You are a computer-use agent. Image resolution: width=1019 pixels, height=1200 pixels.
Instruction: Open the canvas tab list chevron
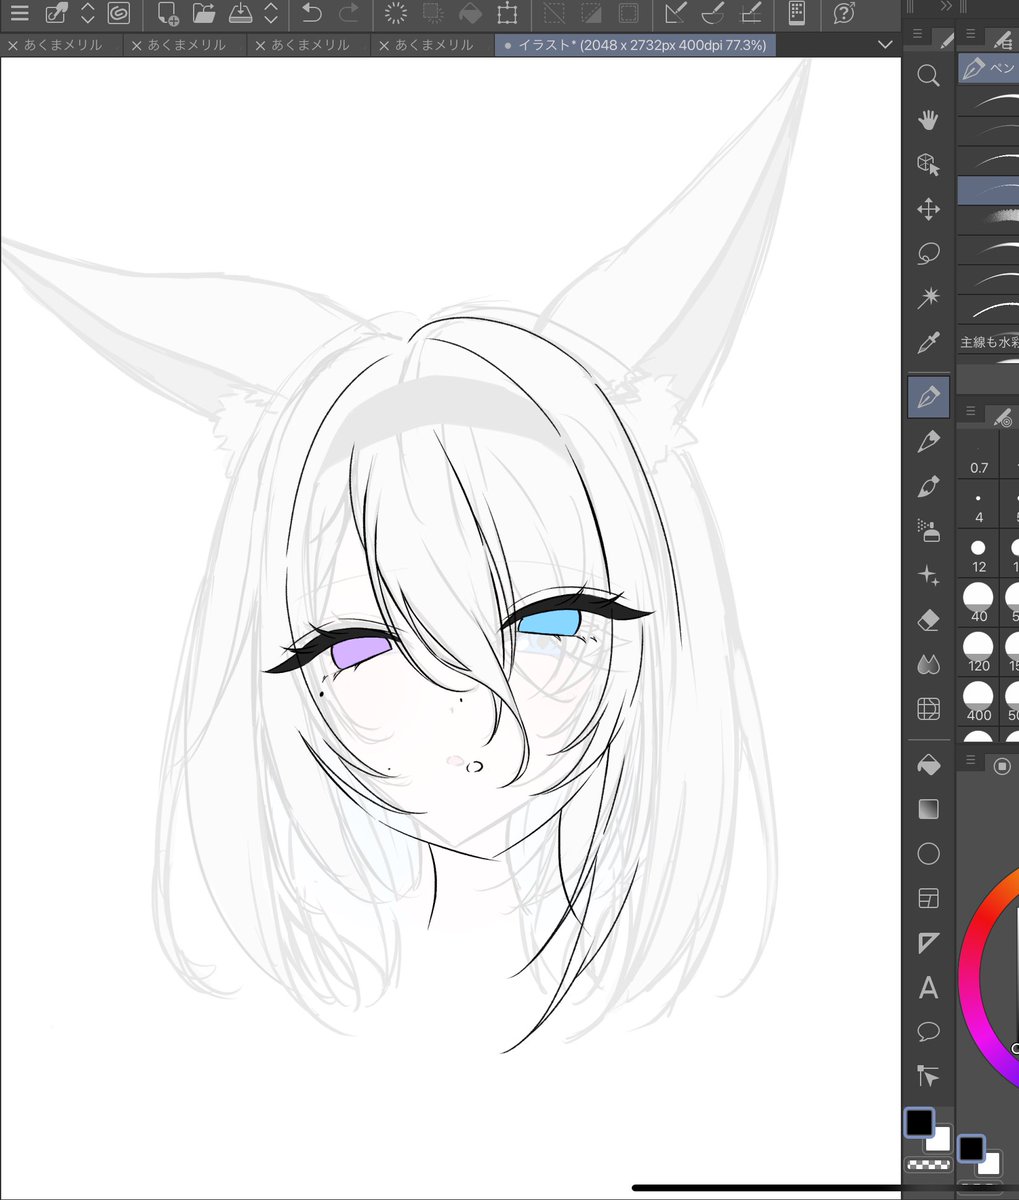[884, 45]
